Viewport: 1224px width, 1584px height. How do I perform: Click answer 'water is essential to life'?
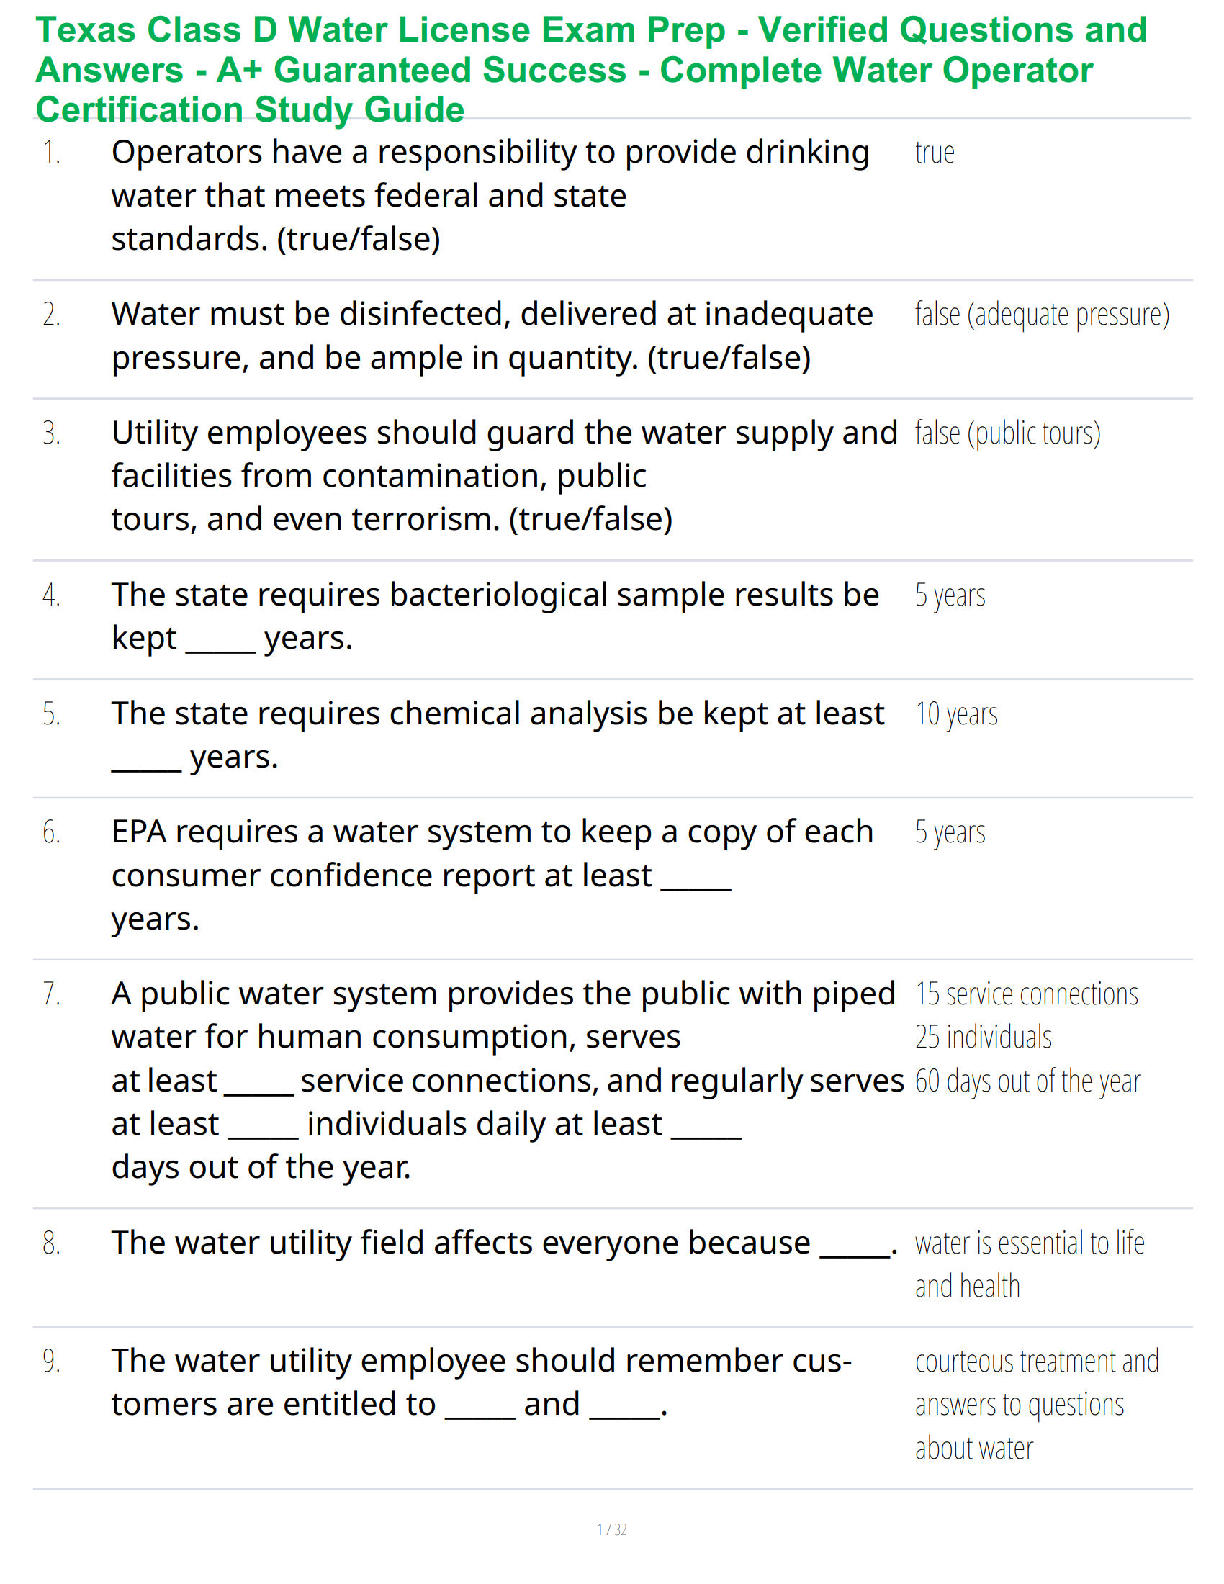coord(1030,1243)
